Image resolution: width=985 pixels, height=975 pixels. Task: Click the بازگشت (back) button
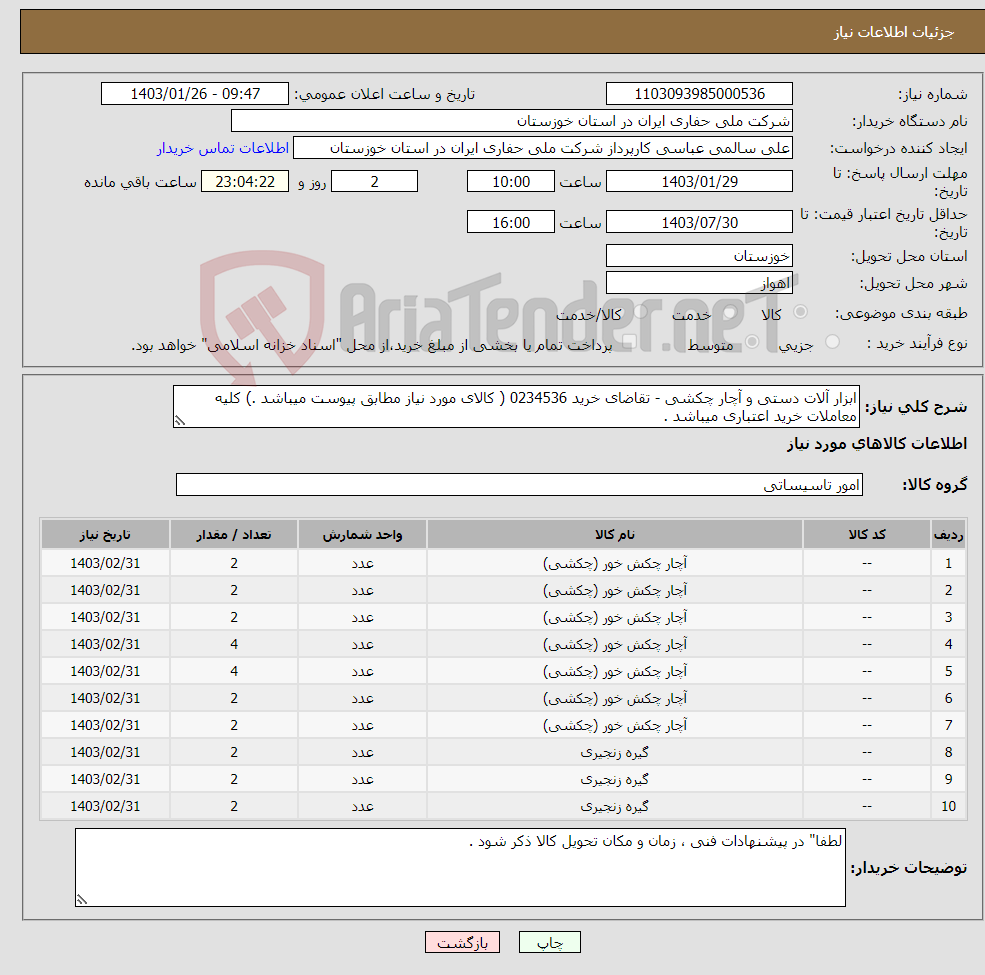point(462,942)
